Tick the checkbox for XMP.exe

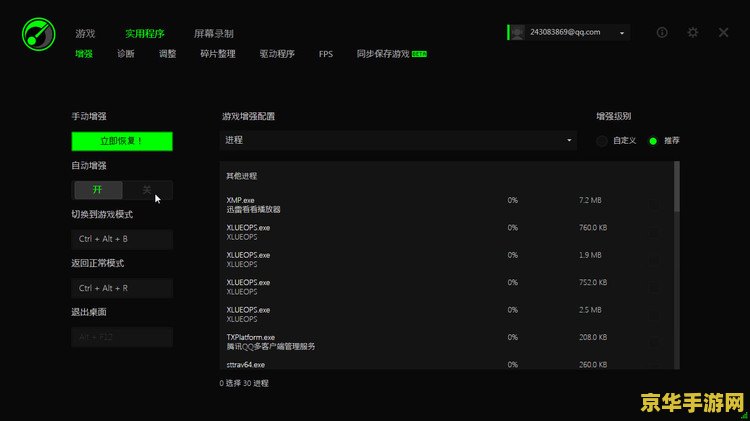tap(654, 205)
